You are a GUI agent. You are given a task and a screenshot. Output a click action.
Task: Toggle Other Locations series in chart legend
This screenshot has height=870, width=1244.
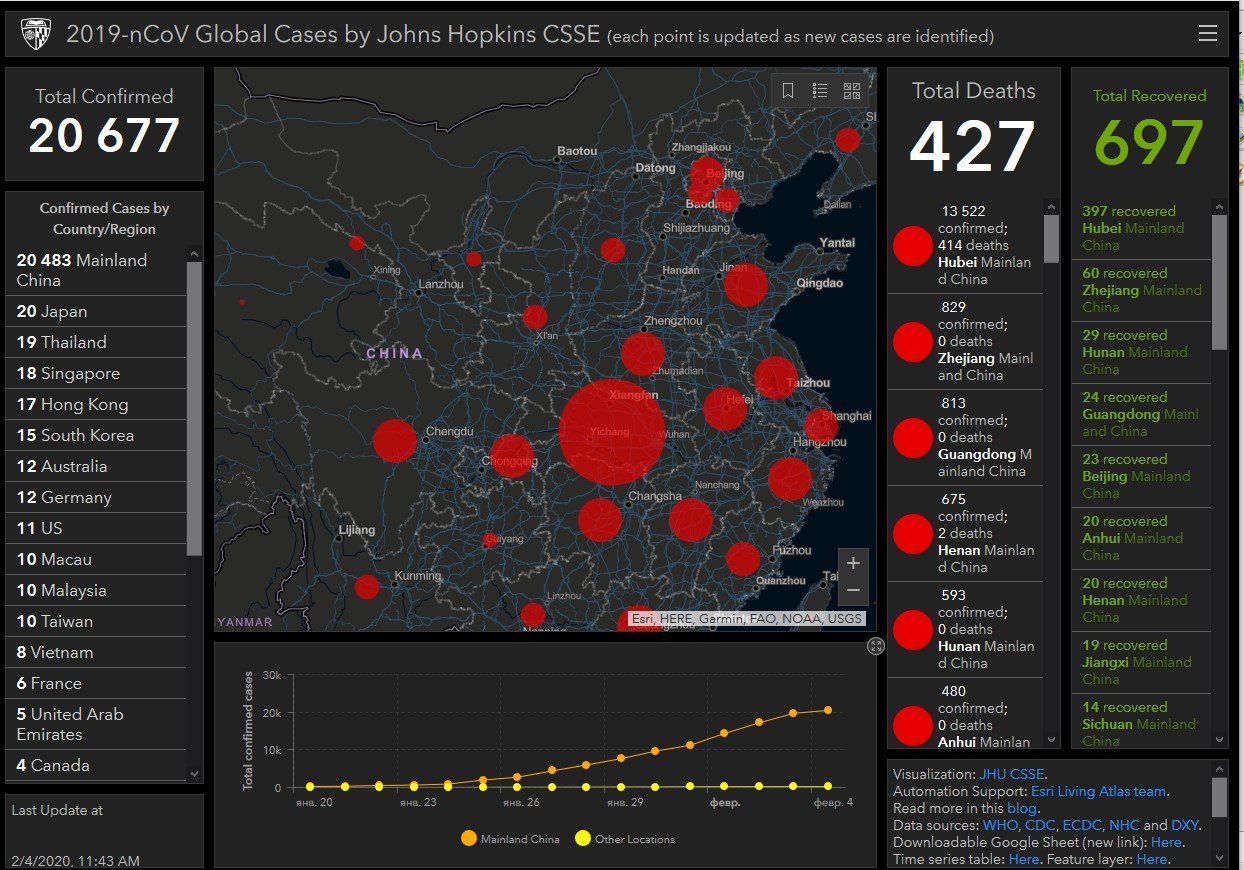click(x=625, y=839)
